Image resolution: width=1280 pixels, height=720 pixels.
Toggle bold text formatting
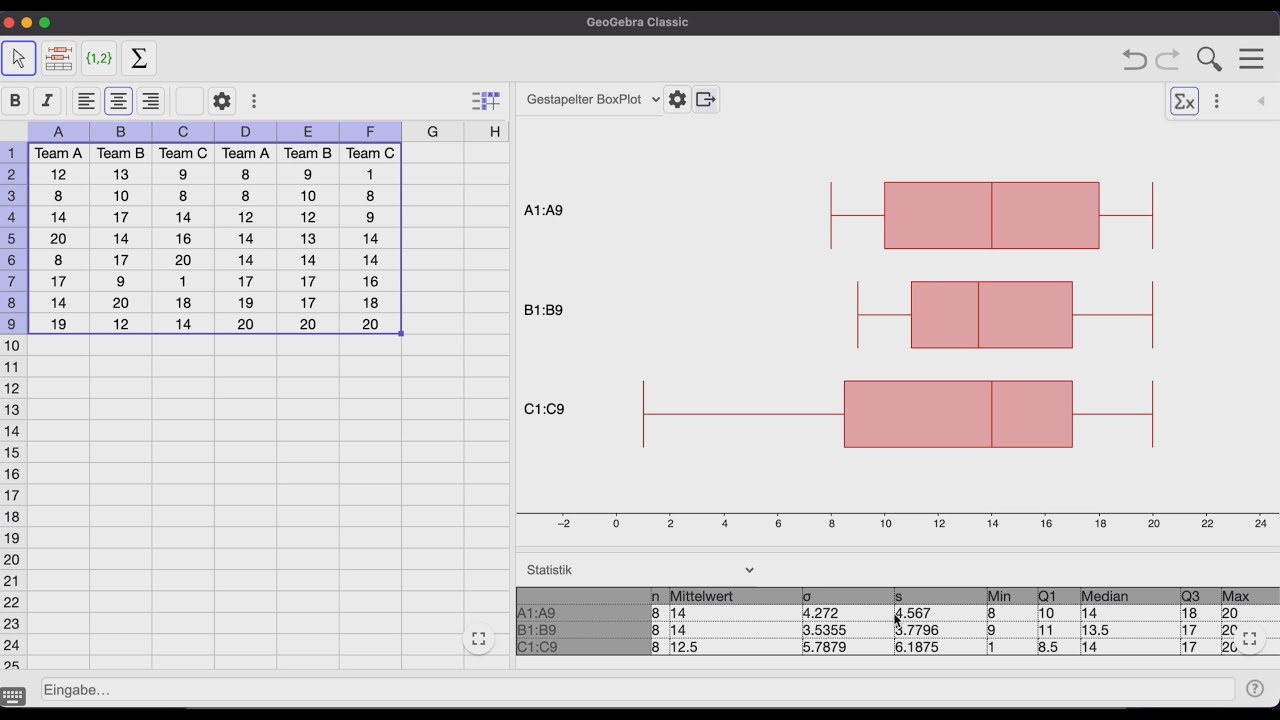(15, 100)
